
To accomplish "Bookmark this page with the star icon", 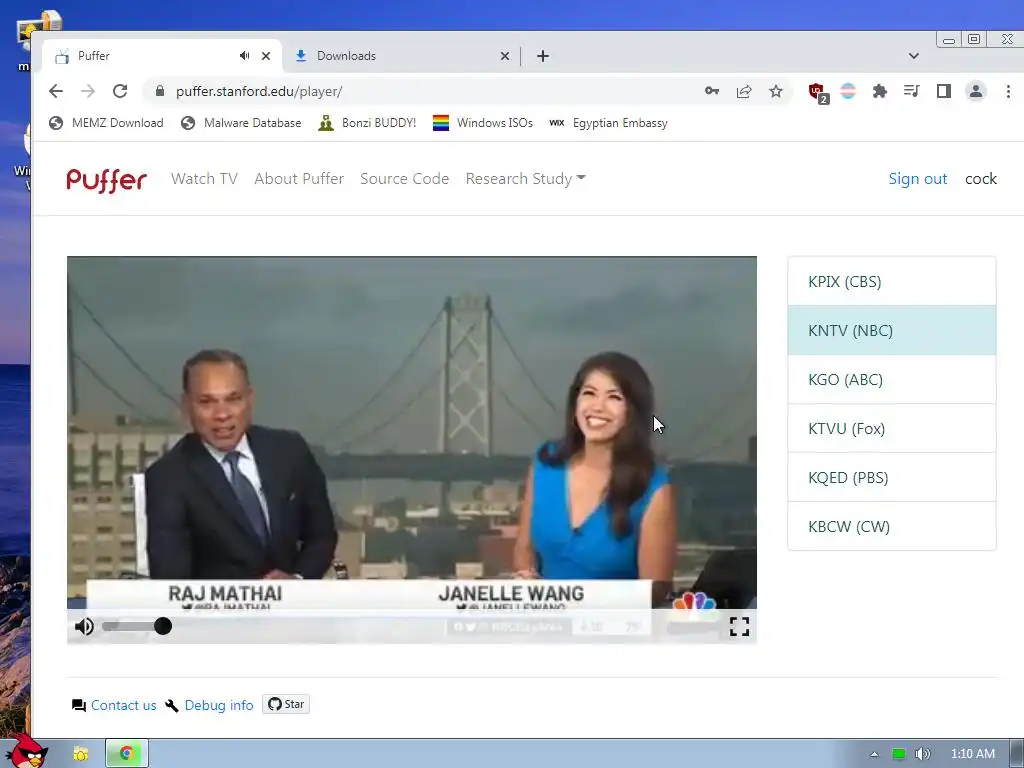I will click(775, 91).
